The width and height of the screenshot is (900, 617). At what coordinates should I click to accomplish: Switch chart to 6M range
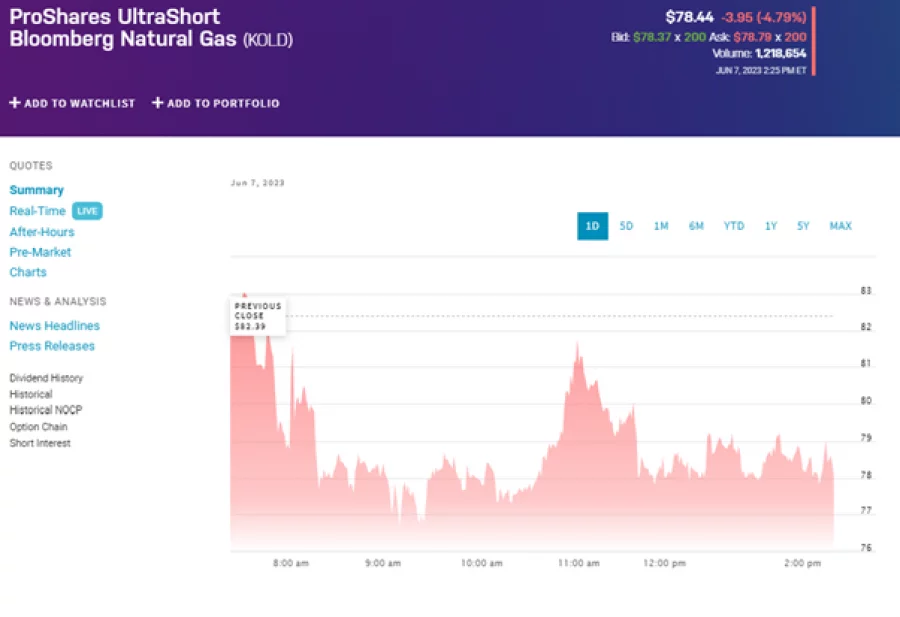click(x=696, y=226)
